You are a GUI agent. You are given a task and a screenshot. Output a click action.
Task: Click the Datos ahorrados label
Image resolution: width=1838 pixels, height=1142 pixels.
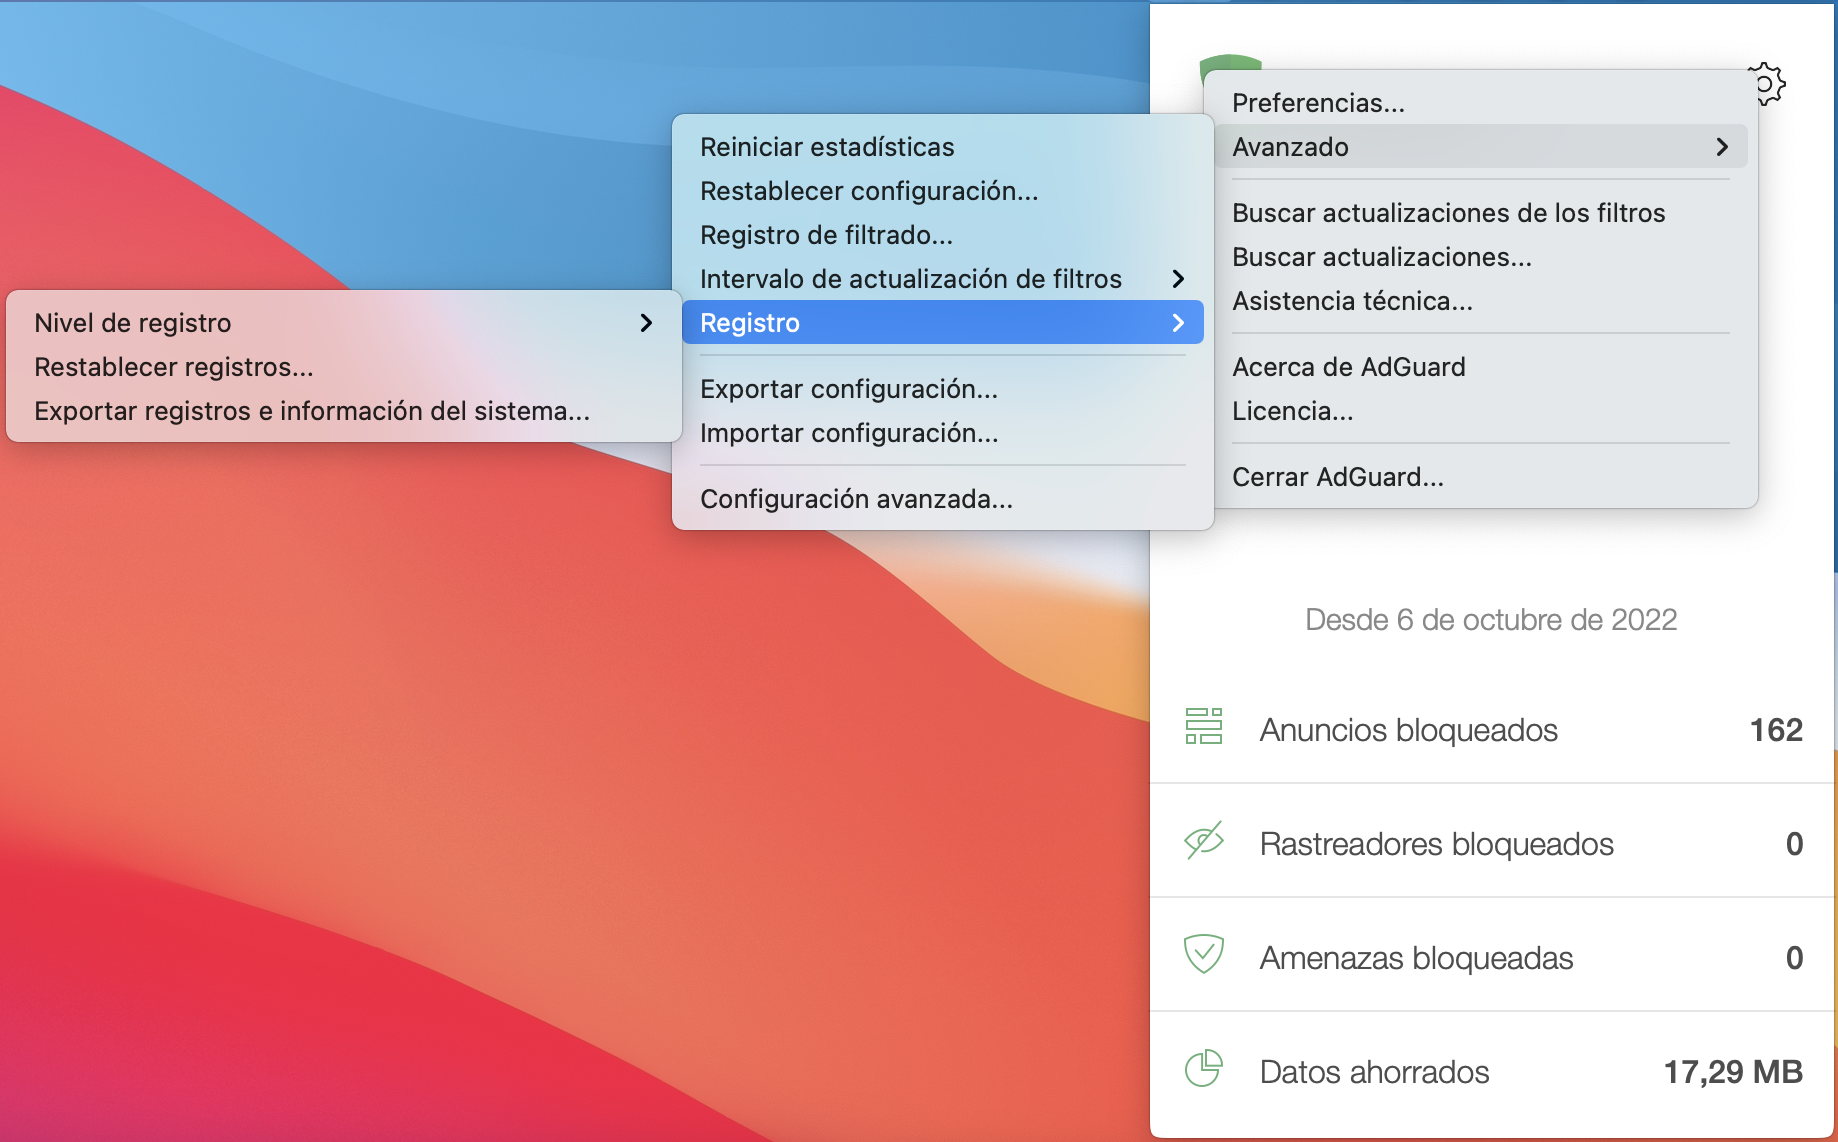click(x=1374, y=1072)
